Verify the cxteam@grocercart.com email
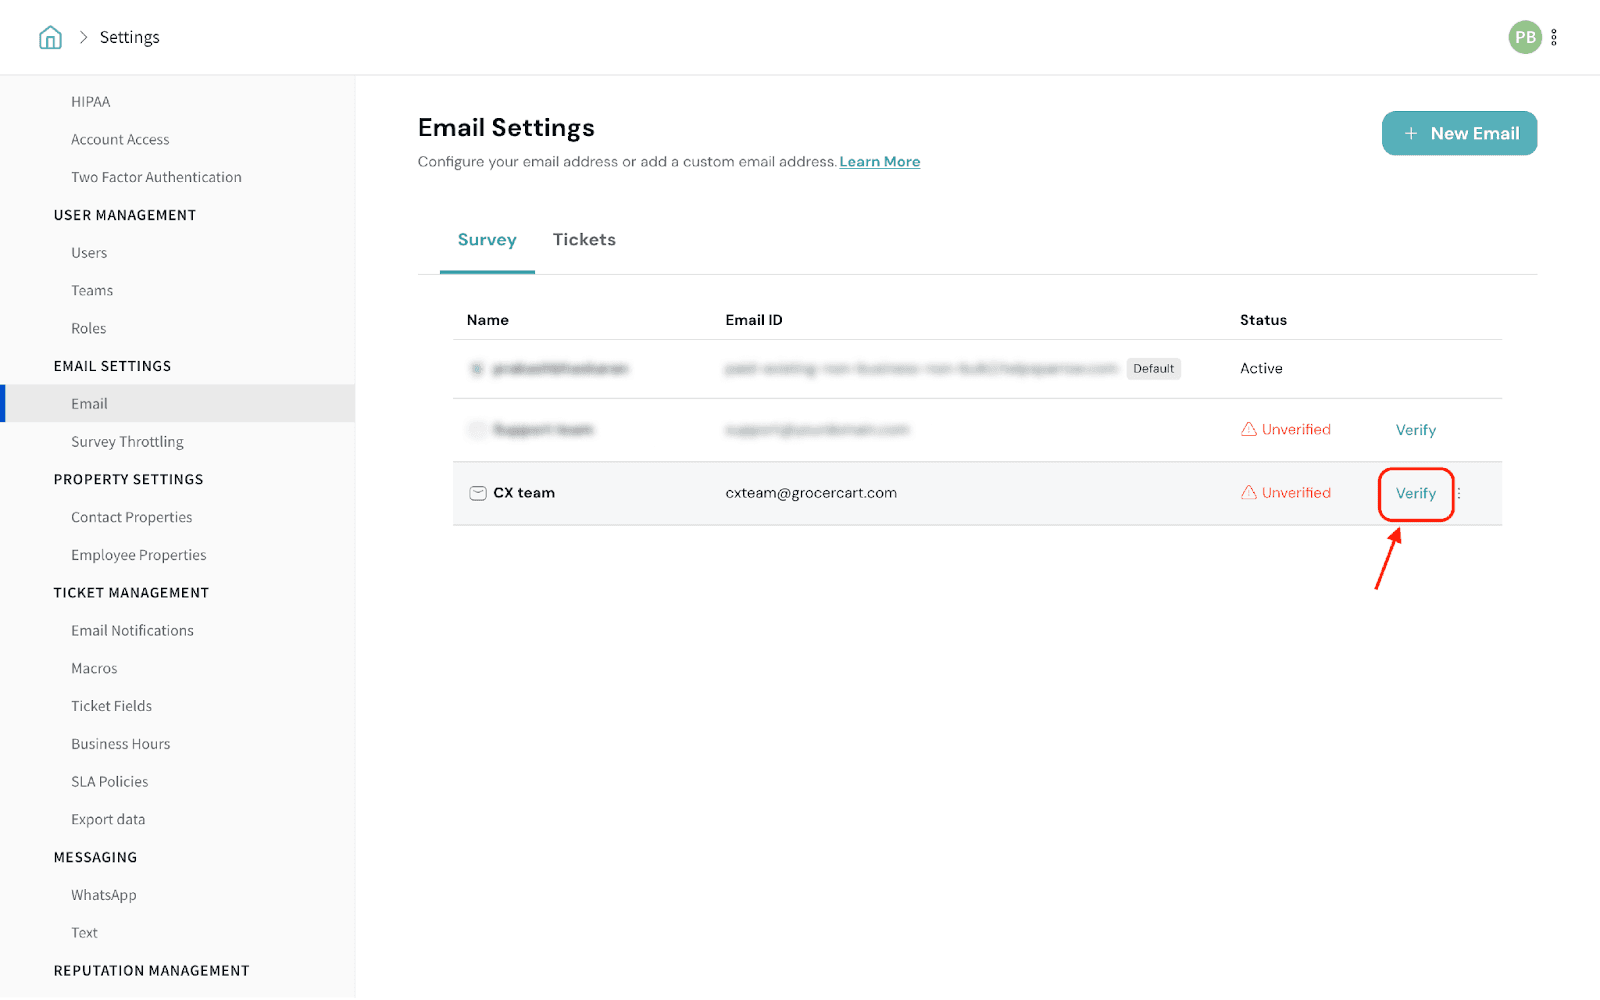Image resolution: width=1600 pixels, height=1000 pixels. tap(1415, 494)
